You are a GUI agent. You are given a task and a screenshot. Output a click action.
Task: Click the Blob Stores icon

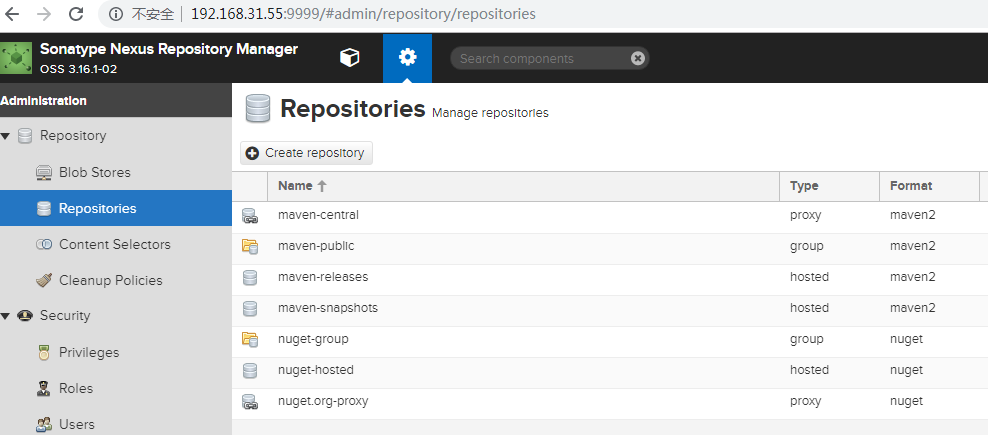pos(43,173)
